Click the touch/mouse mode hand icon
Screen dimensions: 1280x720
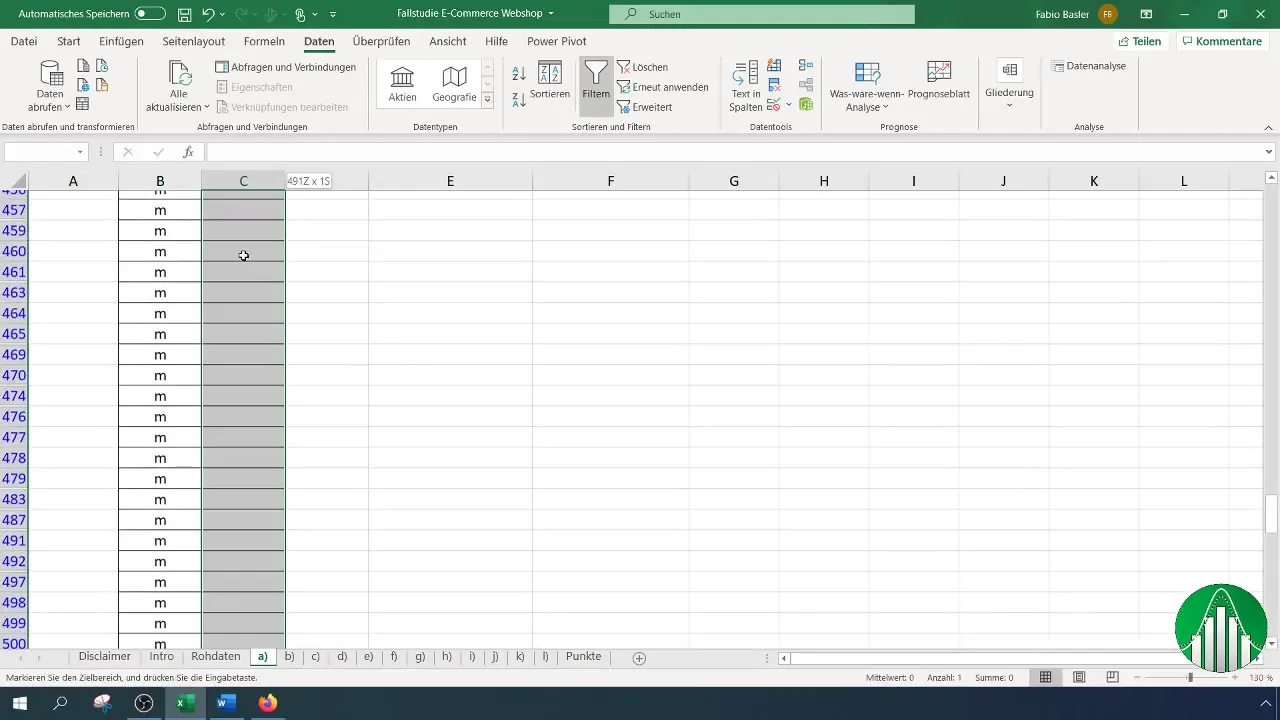299,15
